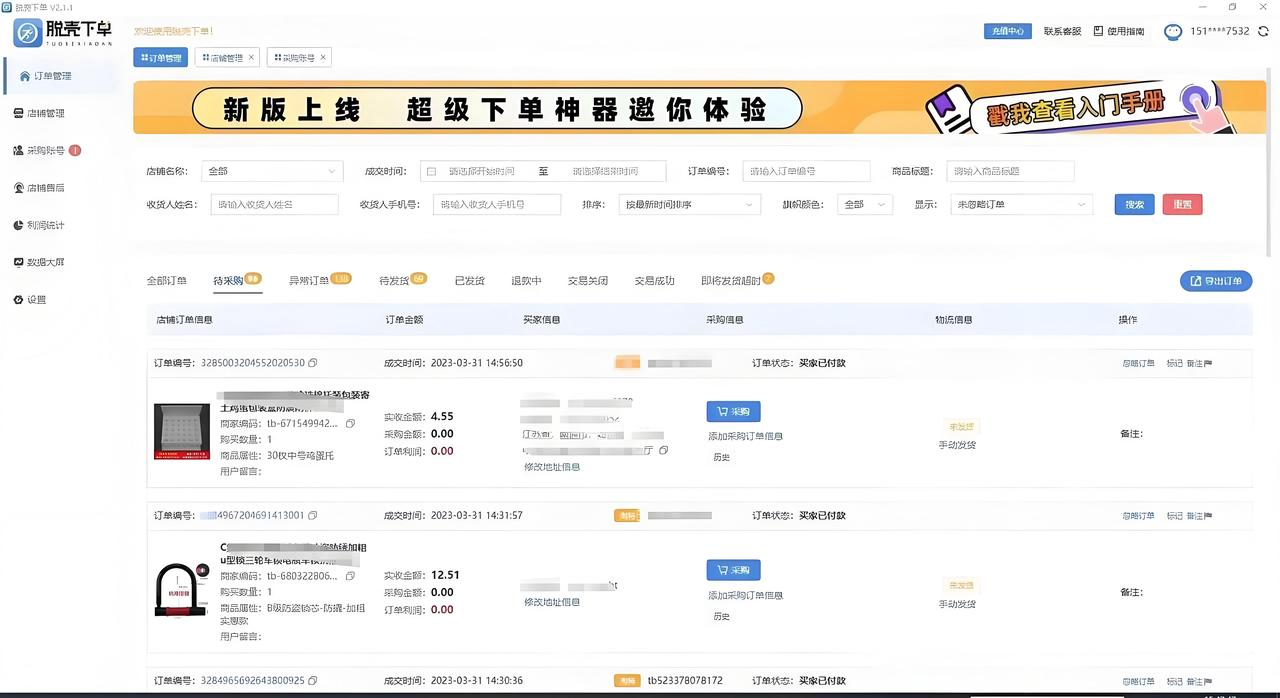Go to 采购账号 in sidebar
The image size is (1280, 698).
45,150
